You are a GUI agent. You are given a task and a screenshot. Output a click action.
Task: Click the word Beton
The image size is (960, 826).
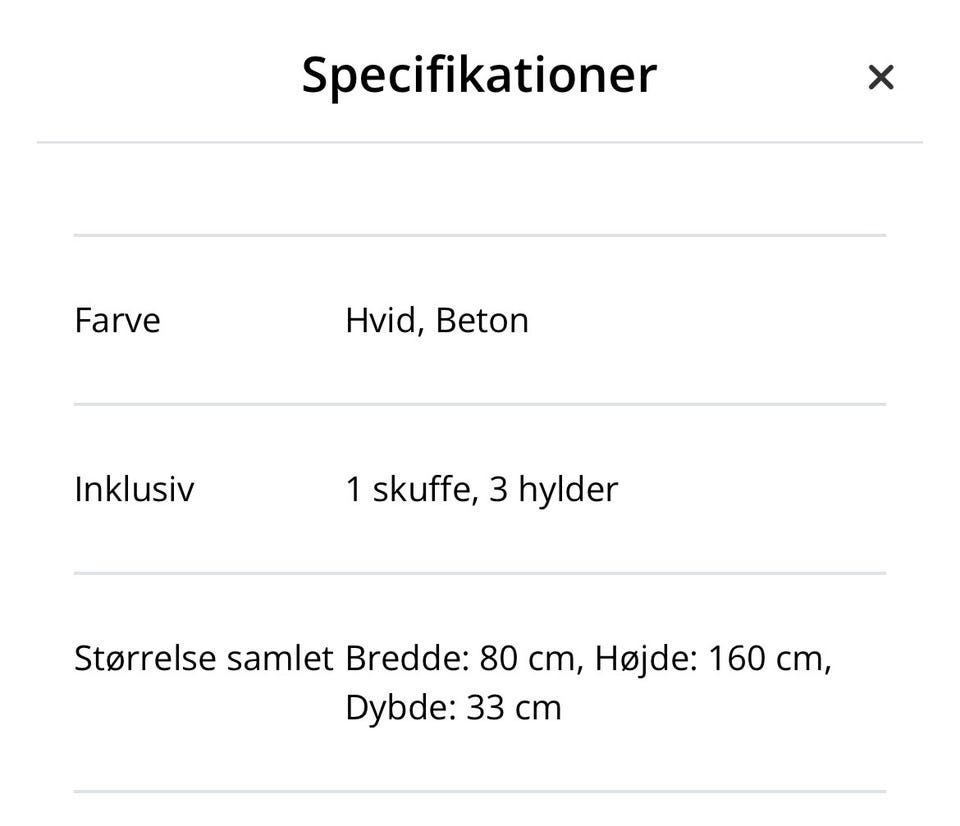pos(482,321)
